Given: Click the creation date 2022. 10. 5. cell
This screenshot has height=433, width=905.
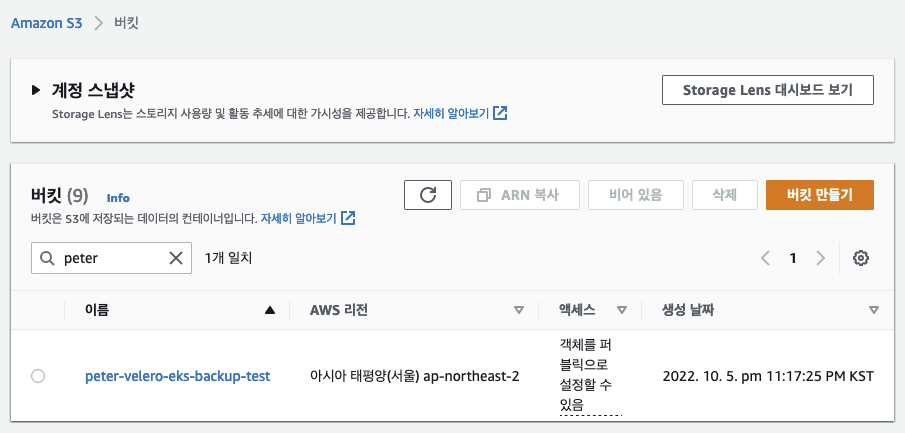Looking at the screenshot, I should tap(768, 376).
